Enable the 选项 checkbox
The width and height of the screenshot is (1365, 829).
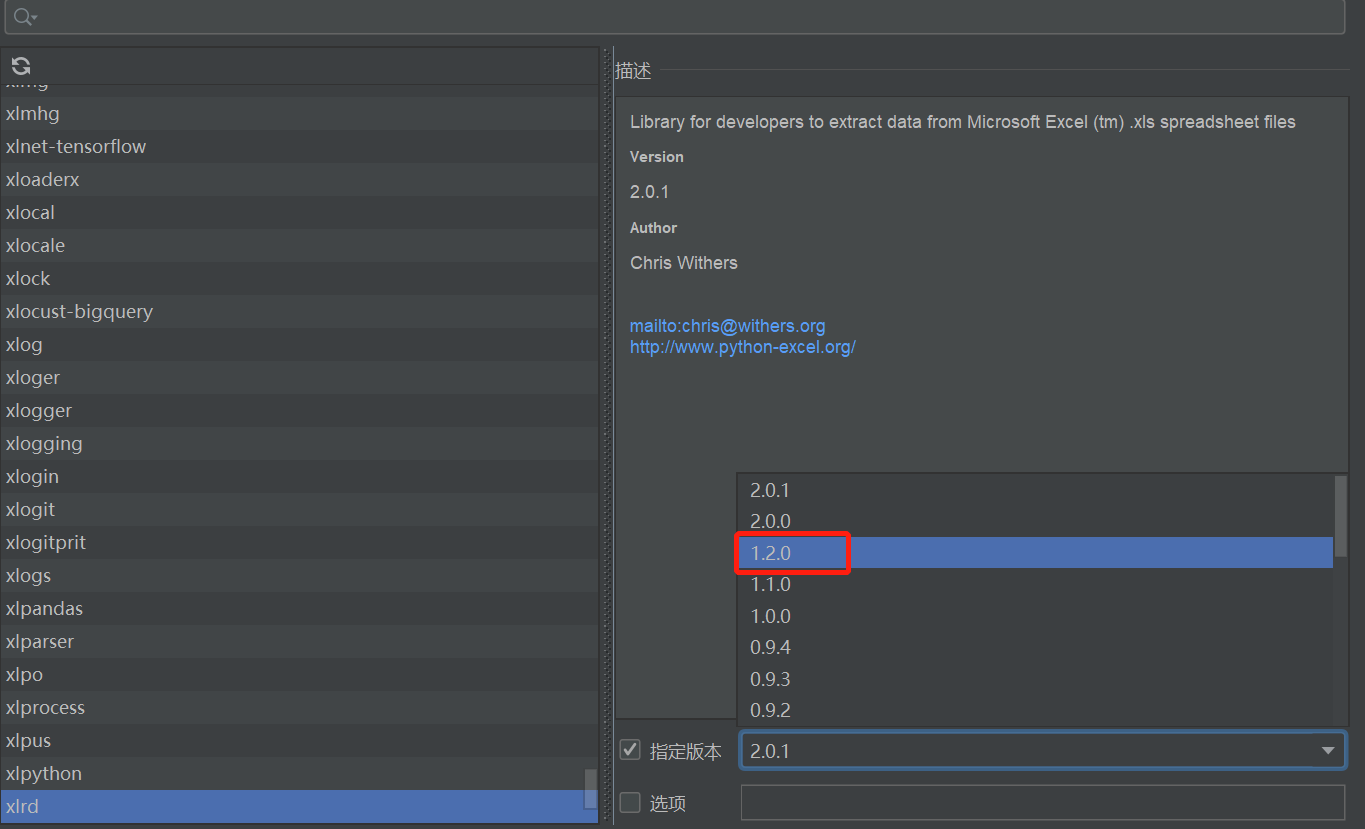point(630,802)
